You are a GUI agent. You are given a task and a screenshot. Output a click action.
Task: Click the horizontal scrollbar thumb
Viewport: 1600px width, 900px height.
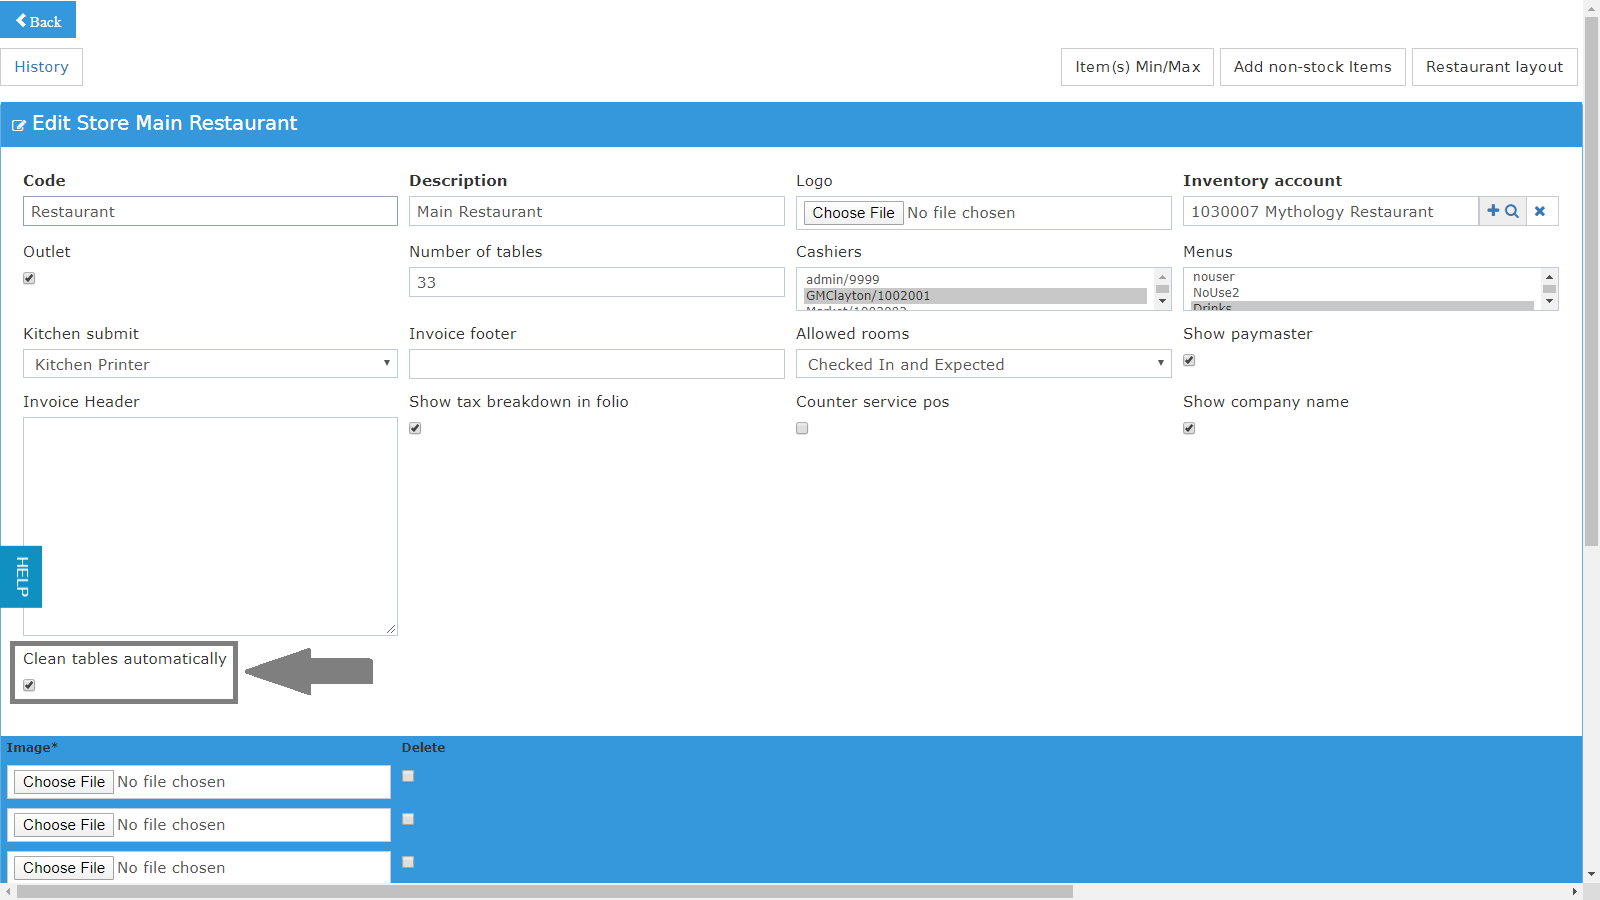pos(545,891)
